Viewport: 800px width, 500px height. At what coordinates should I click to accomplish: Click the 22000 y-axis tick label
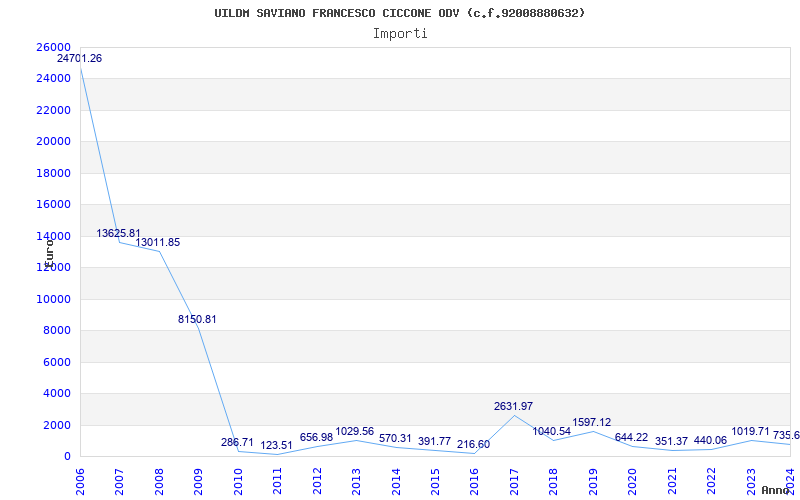pyautogui.click(x=53, y=110)
